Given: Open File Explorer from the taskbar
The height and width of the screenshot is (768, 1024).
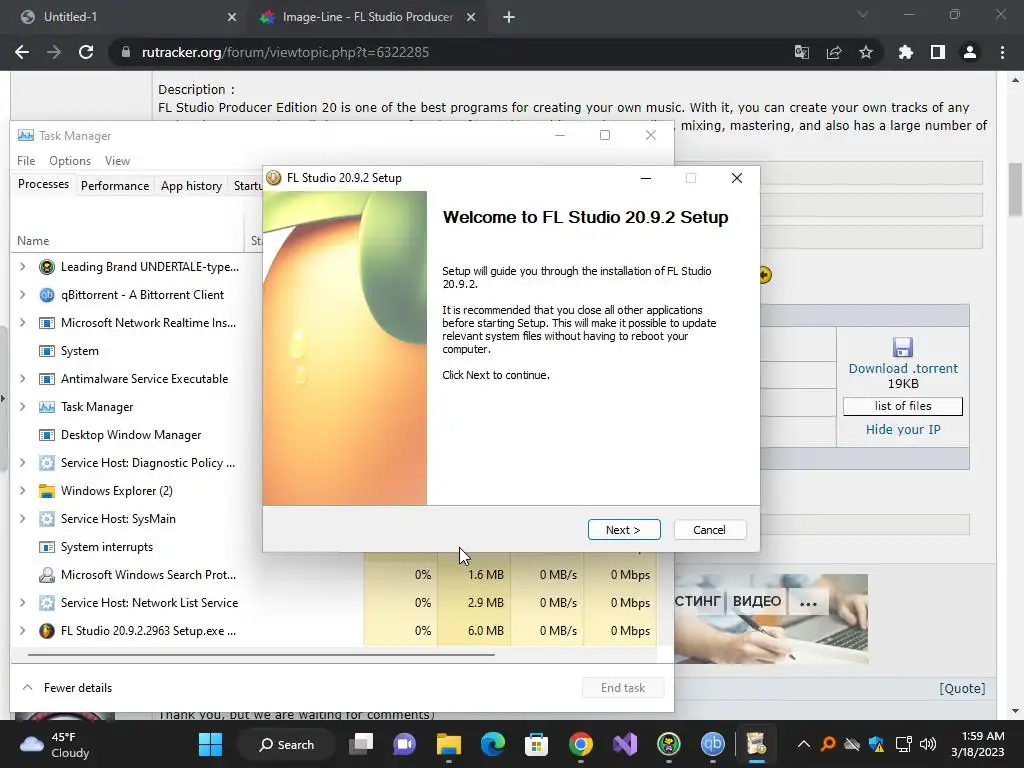Looking at the screenshot, I should coord(449,744).
